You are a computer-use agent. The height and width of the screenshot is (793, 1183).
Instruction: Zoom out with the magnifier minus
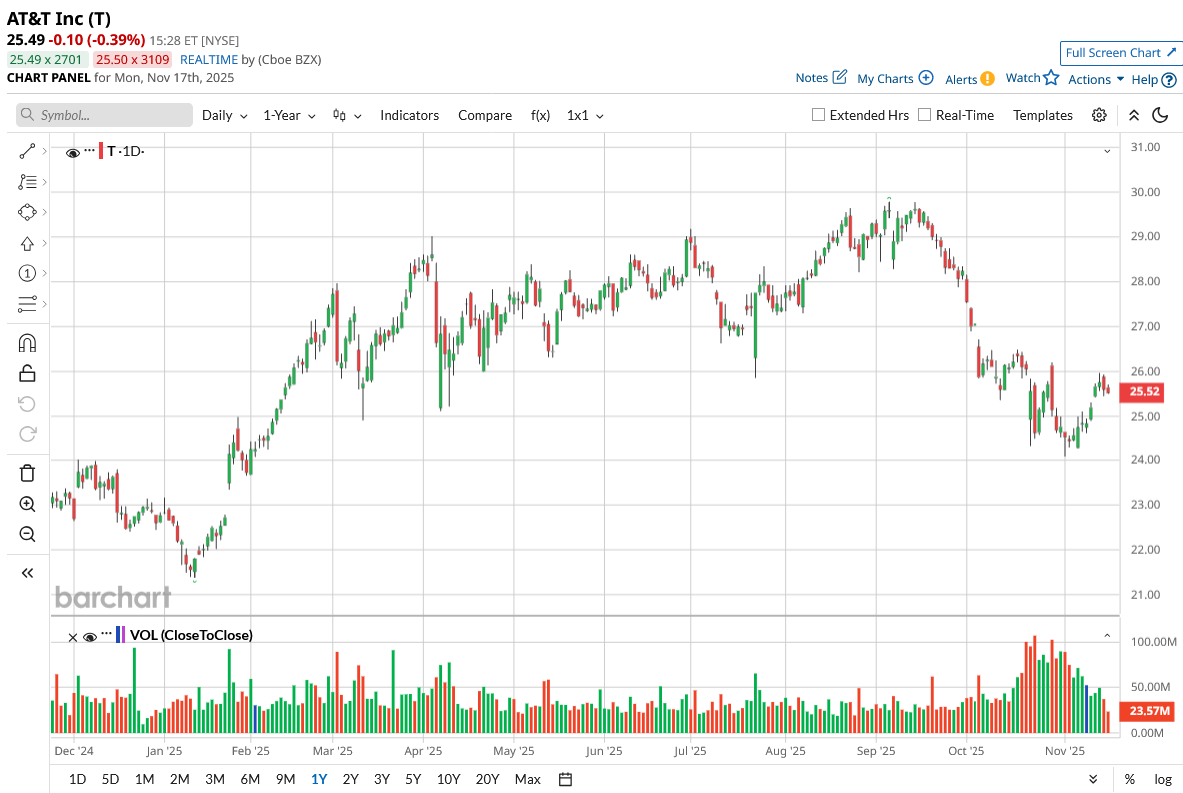click(x=27, y=534)
